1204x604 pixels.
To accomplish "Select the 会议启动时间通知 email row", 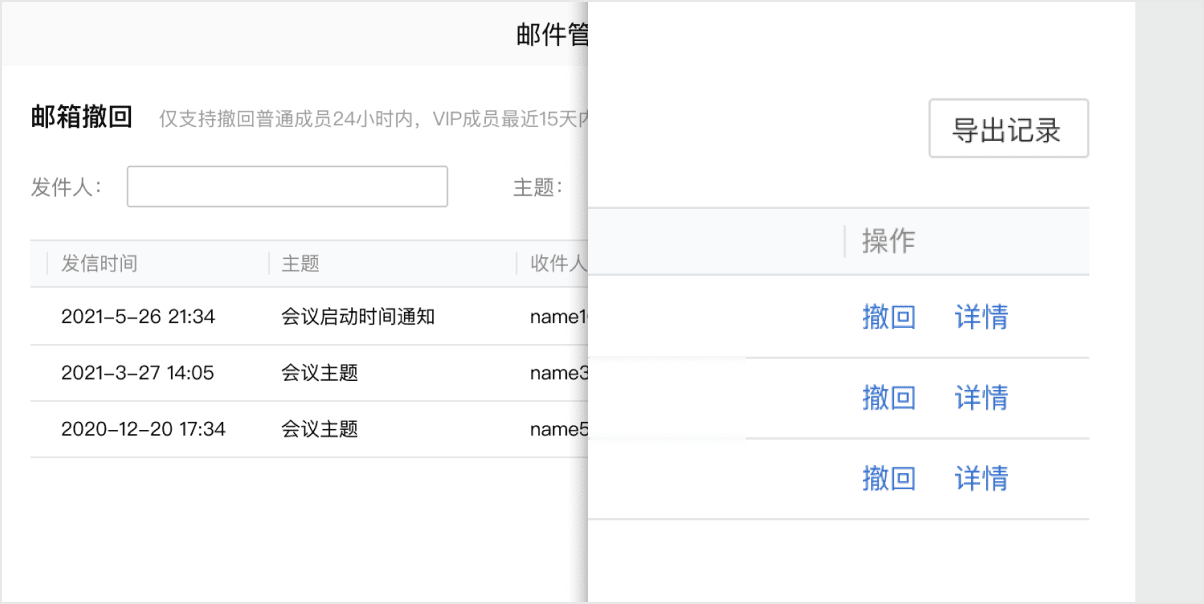I will (x=300, y=317).
